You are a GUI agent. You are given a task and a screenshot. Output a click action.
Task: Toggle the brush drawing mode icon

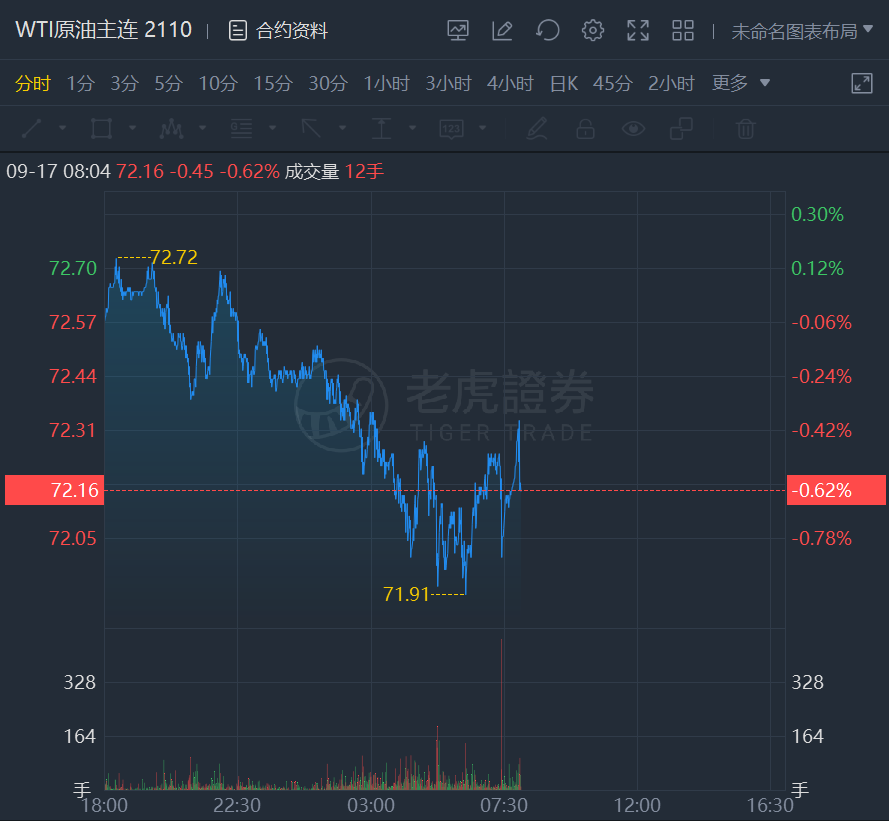tap(537, 128)
